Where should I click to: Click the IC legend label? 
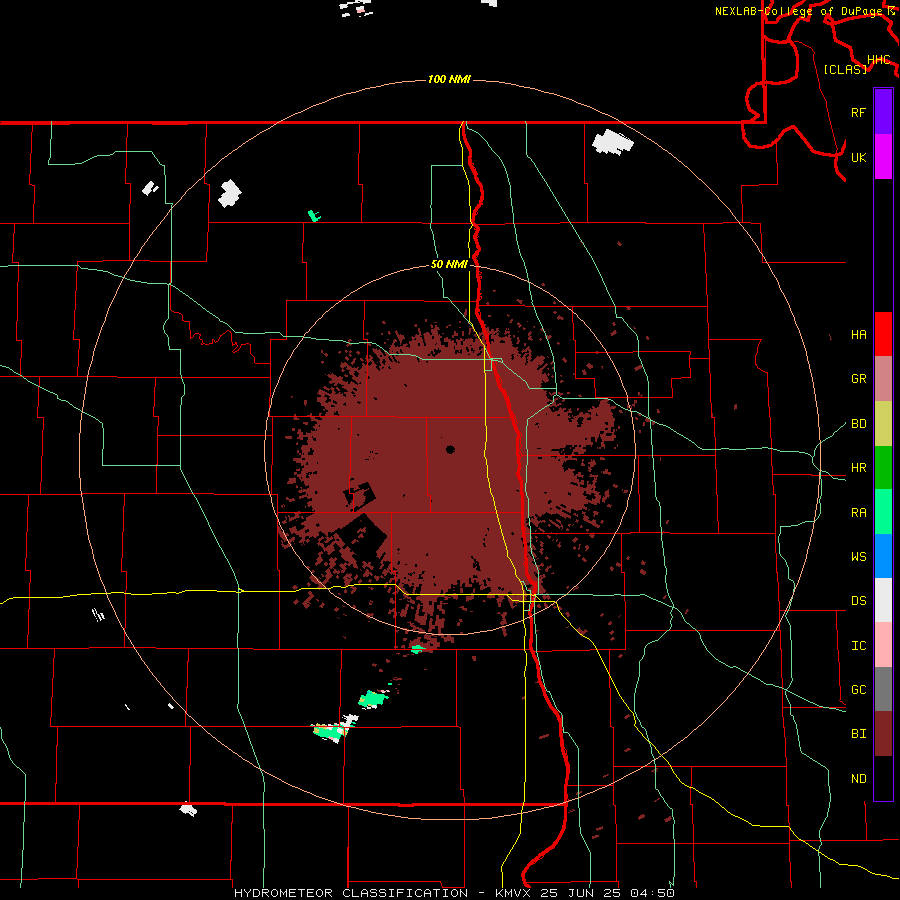(x=858, y=646)
